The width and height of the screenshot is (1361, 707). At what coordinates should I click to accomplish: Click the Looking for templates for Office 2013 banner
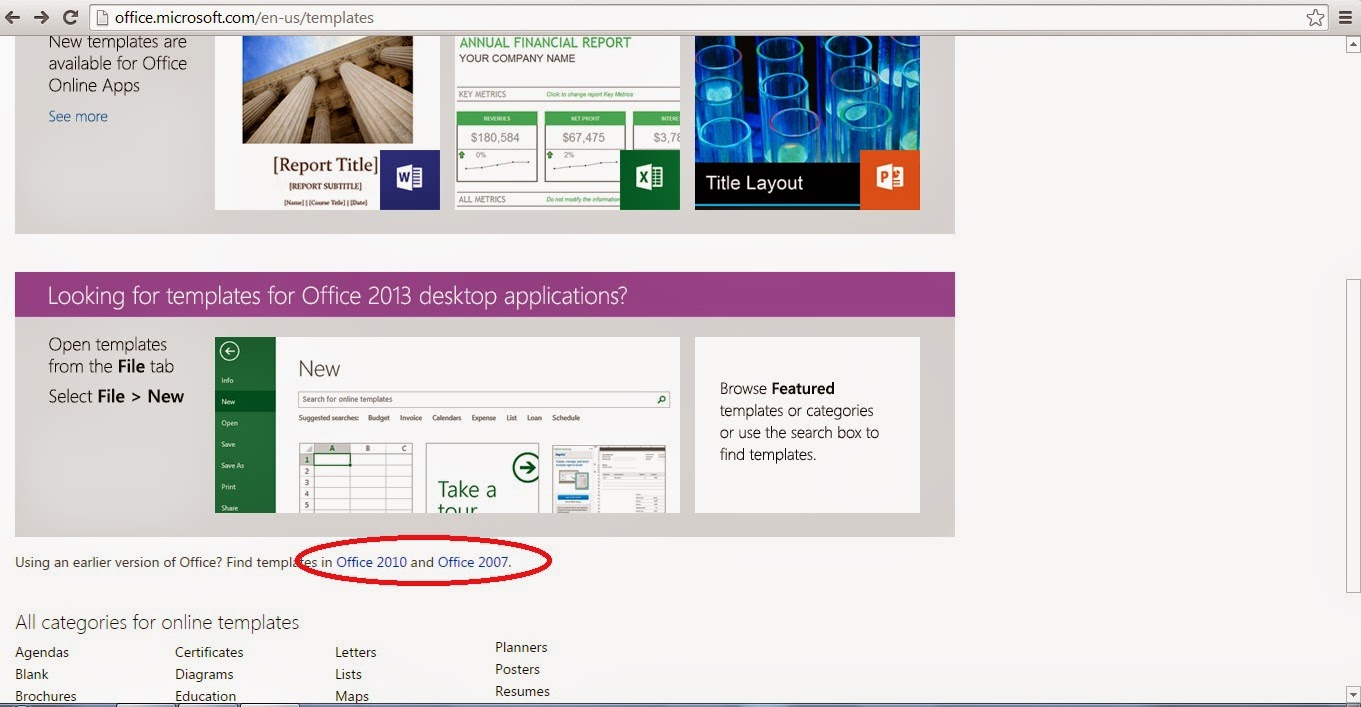click(x=485, y=295)
